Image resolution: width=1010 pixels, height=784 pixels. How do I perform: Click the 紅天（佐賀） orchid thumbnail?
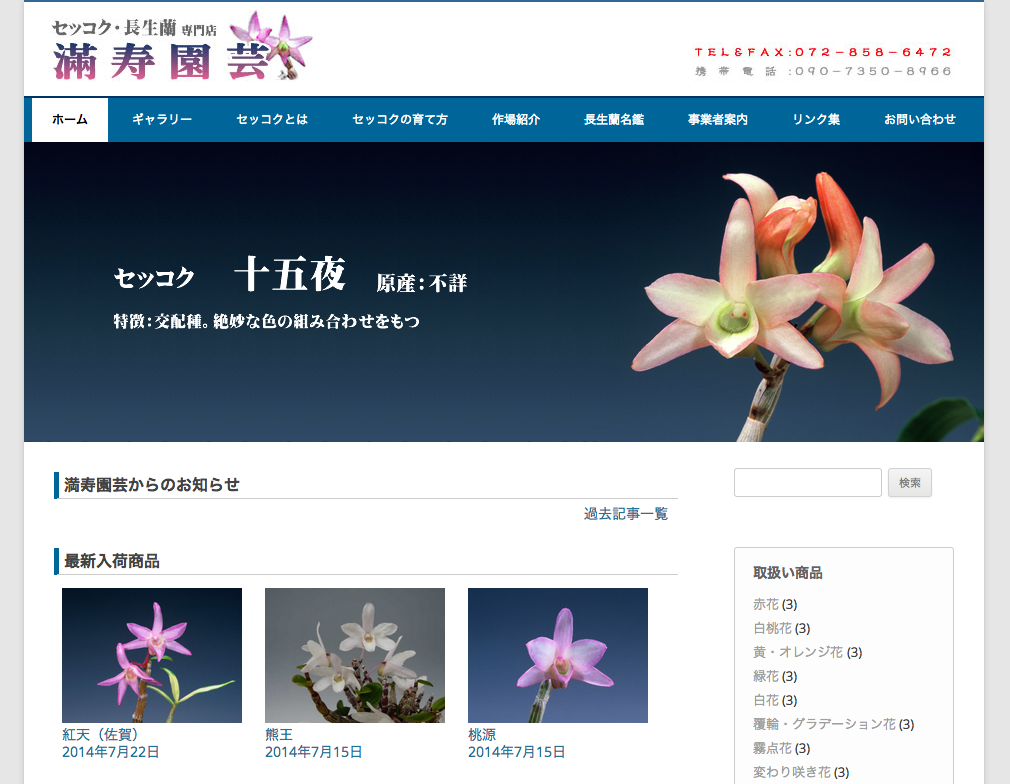(152, 655)
